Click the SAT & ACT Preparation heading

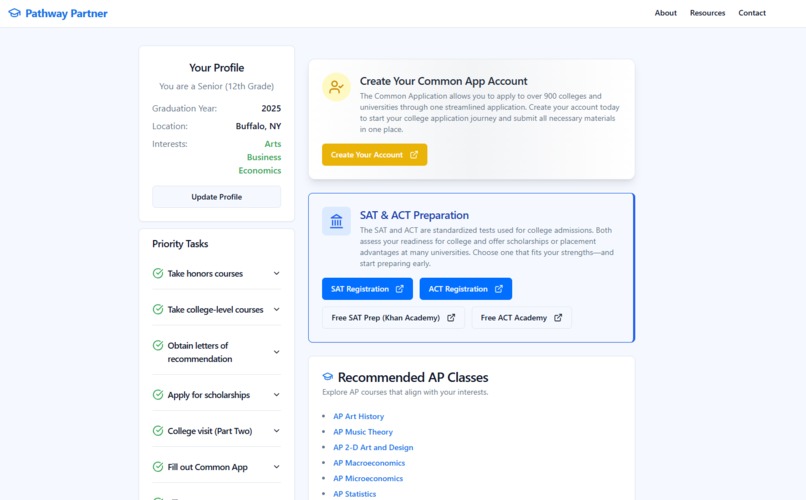point(414,215)
